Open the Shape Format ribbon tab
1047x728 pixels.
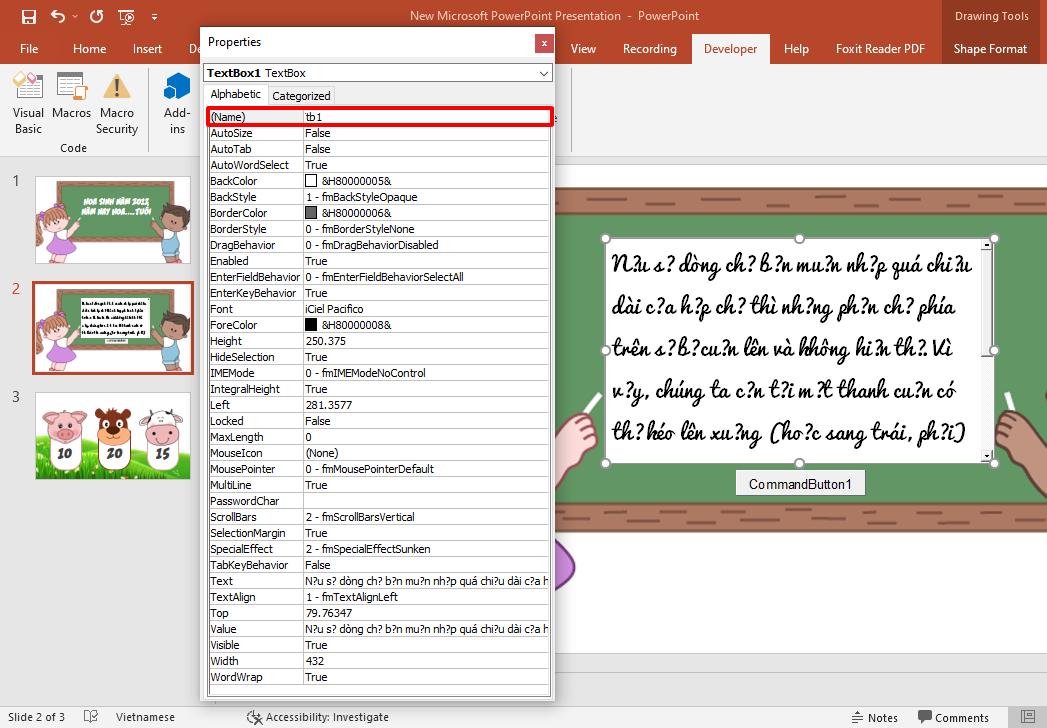click(x=990, y=47)
